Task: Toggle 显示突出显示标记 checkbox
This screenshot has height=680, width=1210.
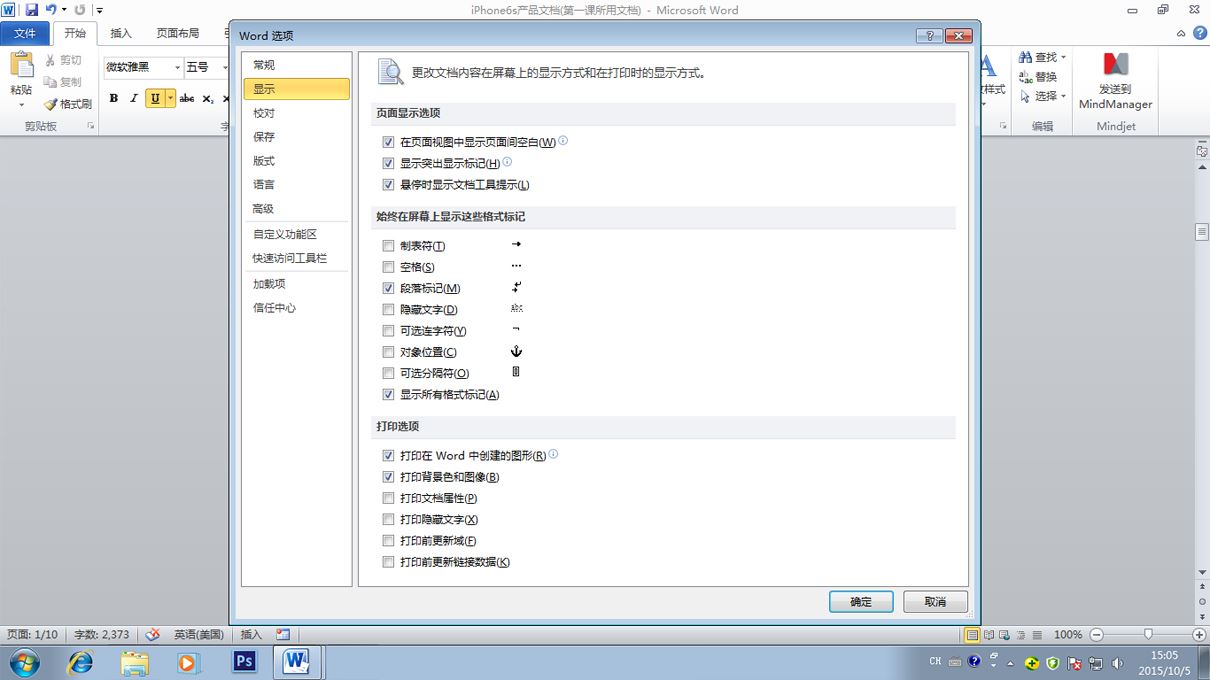Action: pos(389,163)
